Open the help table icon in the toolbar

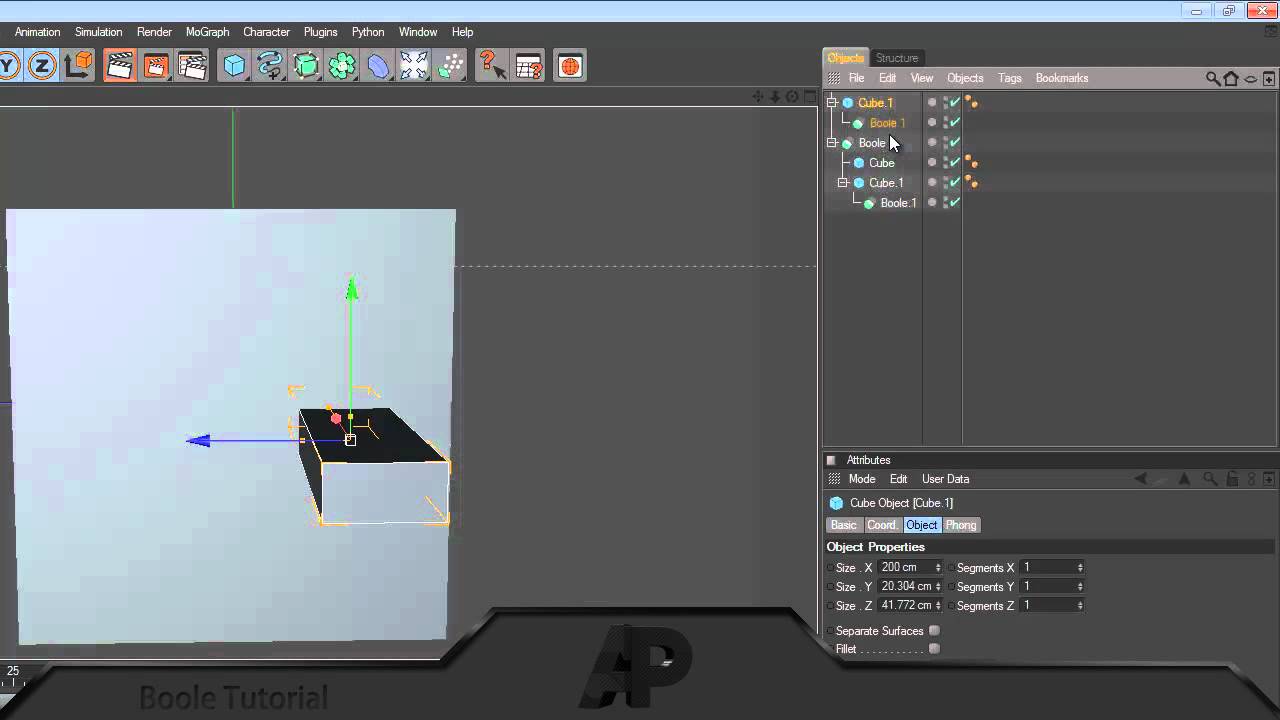click(x=528, y=66)
